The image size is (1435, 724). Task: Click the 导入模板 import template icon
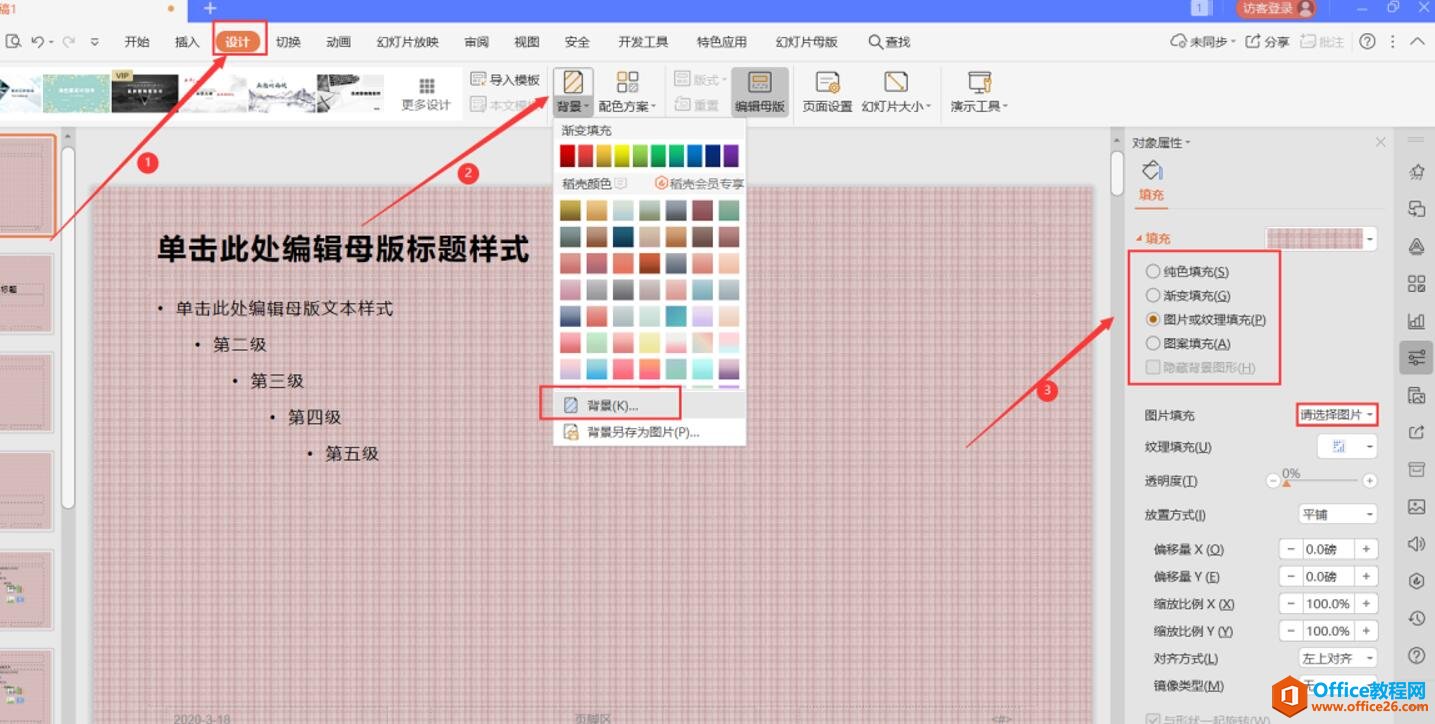coord(479,80)
